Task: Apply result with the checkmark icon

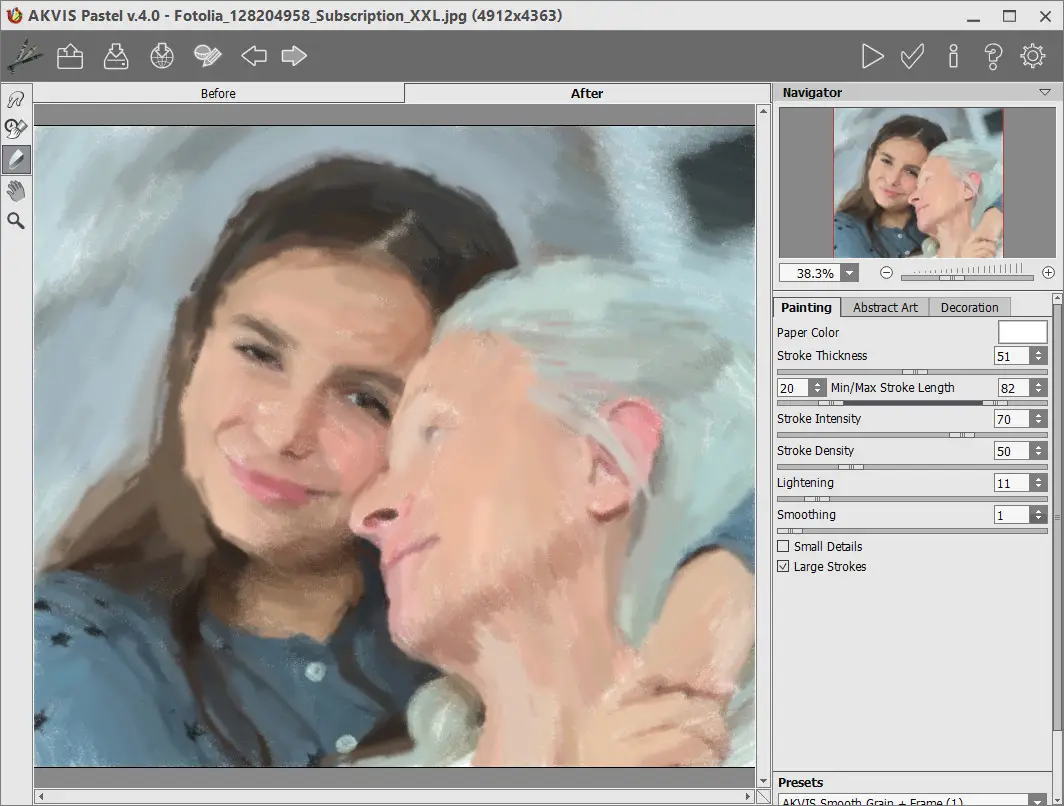Action: point(912,56)
